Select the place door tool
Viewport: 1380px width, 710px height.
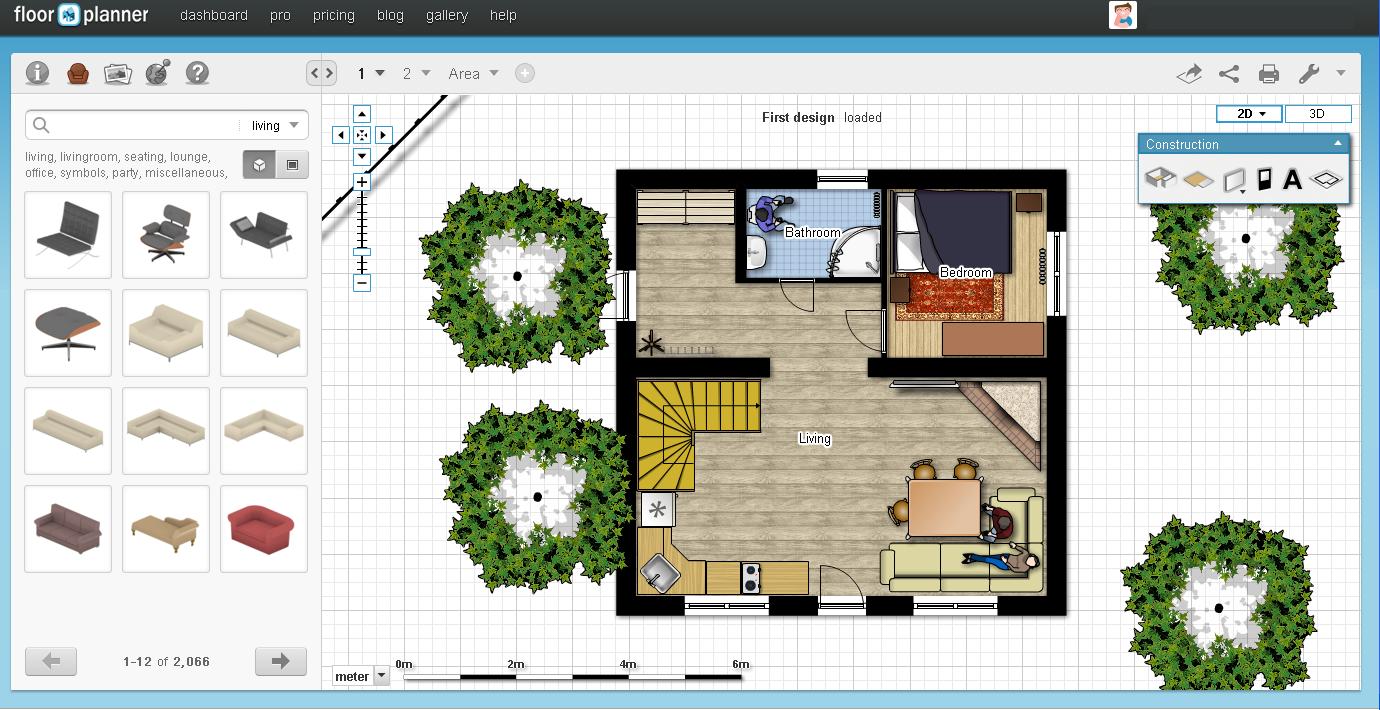(1264, 180)
